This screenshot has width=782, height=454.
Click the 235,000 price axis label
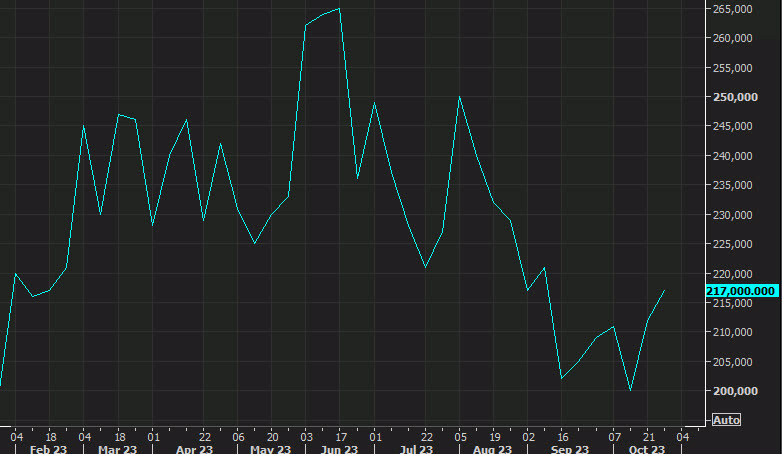[x=732, y=186]
